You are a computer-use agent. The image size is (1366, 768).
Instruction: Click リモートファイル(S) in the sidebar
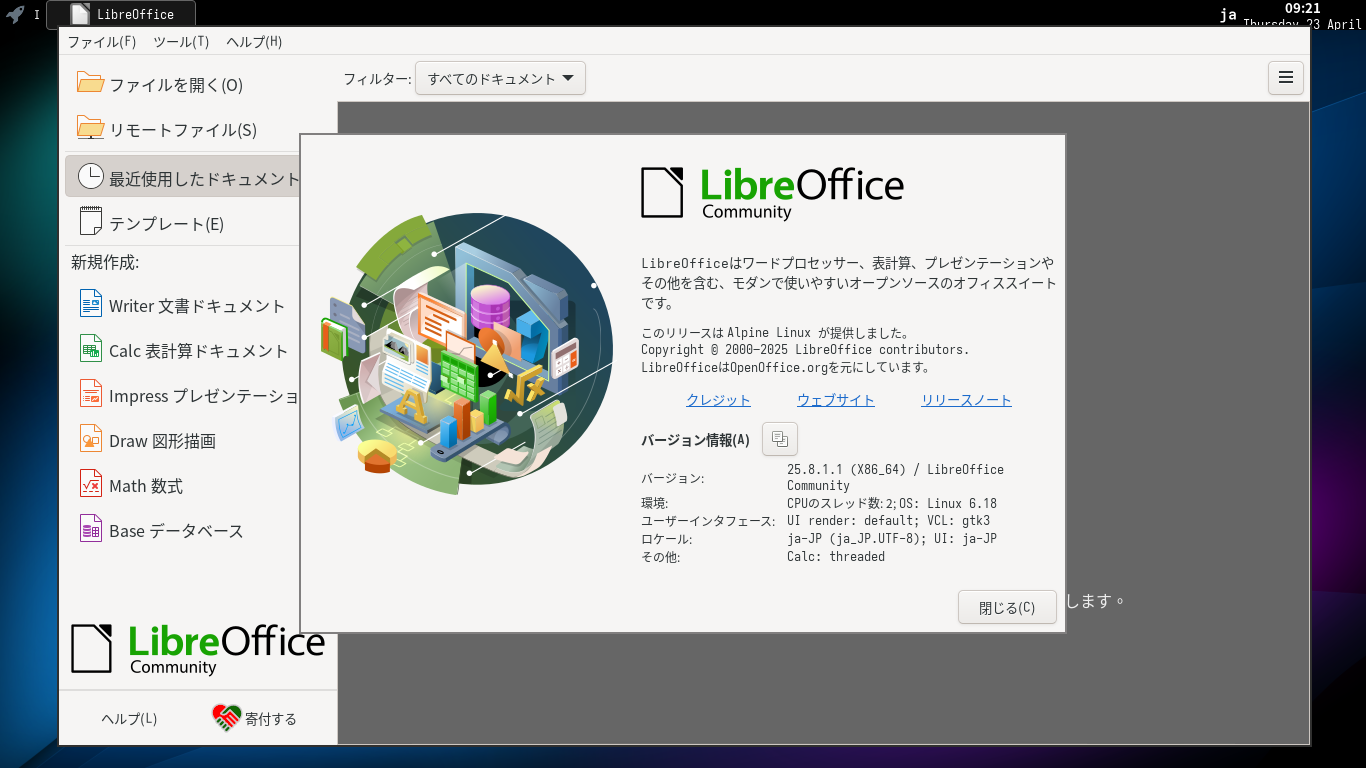pos(183,129)
